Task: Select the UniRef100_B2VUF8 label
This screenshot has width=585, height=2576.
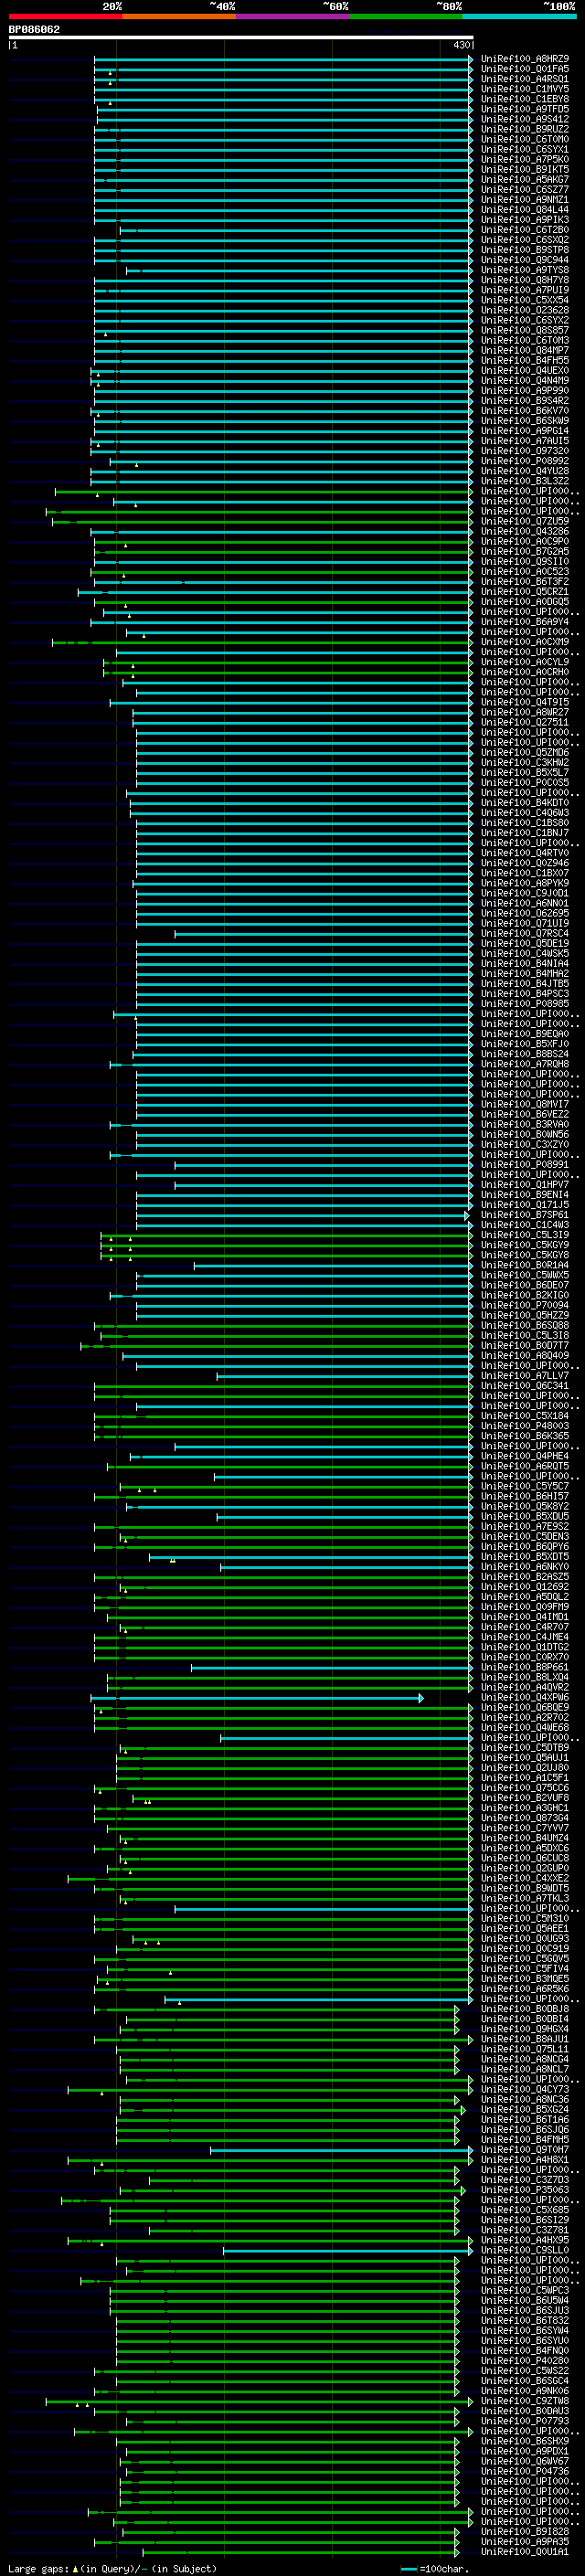Action: tap(525, 1799)
